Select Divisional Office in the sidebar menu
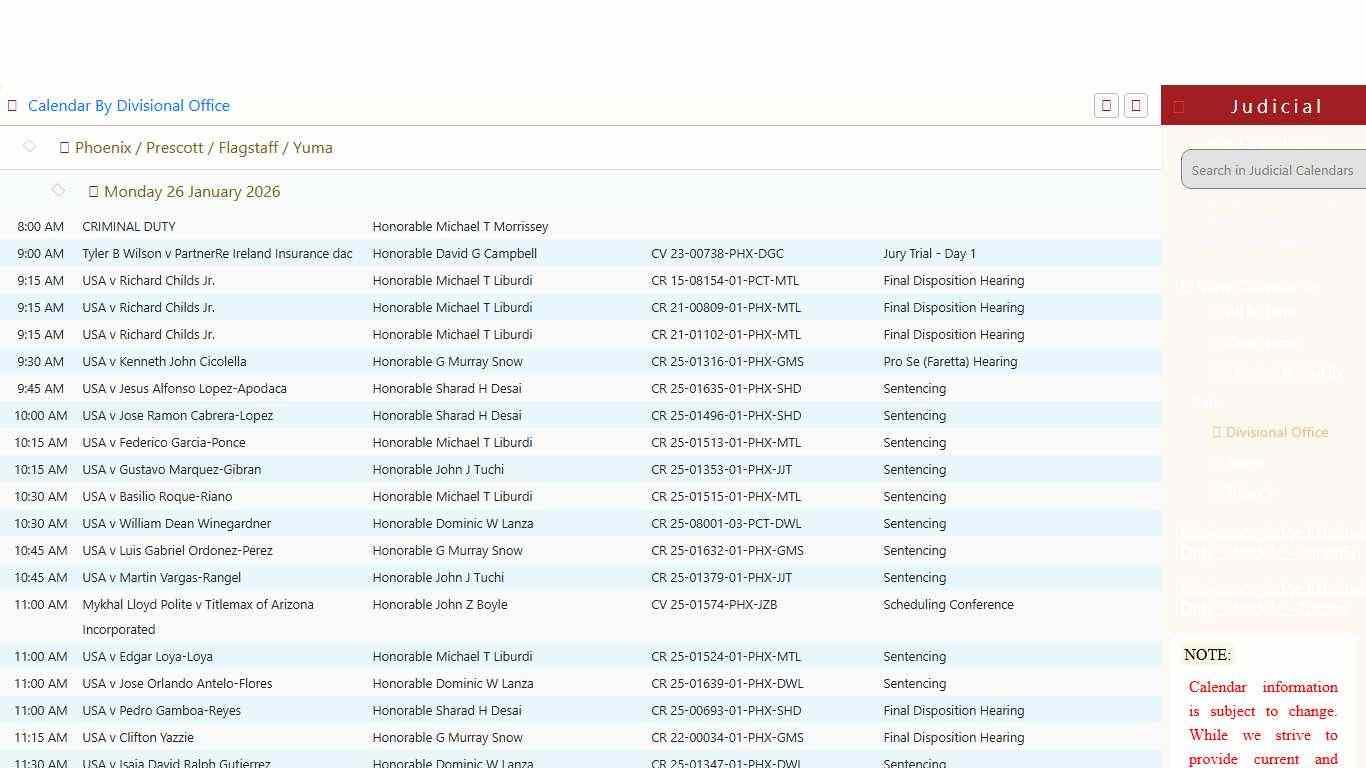This screenshot has width=1366, height=768. tap(1276, 433)
